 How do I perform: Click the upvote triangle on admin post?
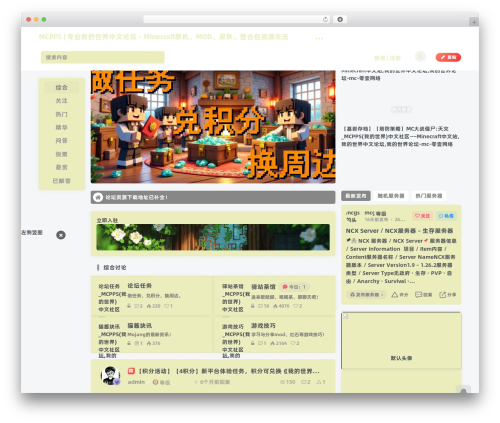pos(319,382)
